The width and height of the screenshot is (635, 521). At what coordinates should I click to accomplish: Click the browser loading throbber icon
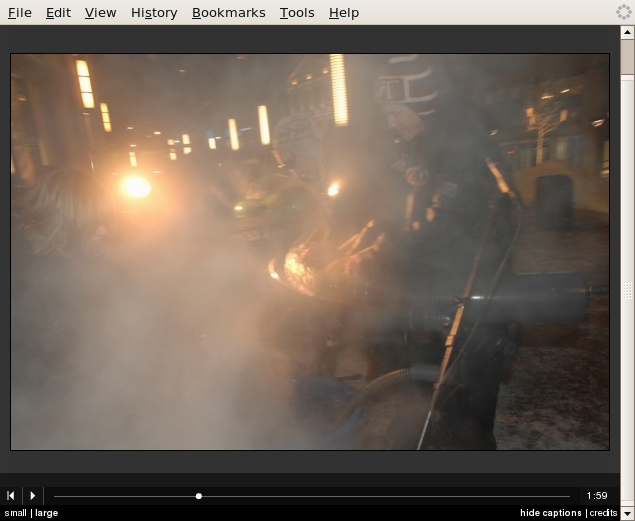click(623, 13)
